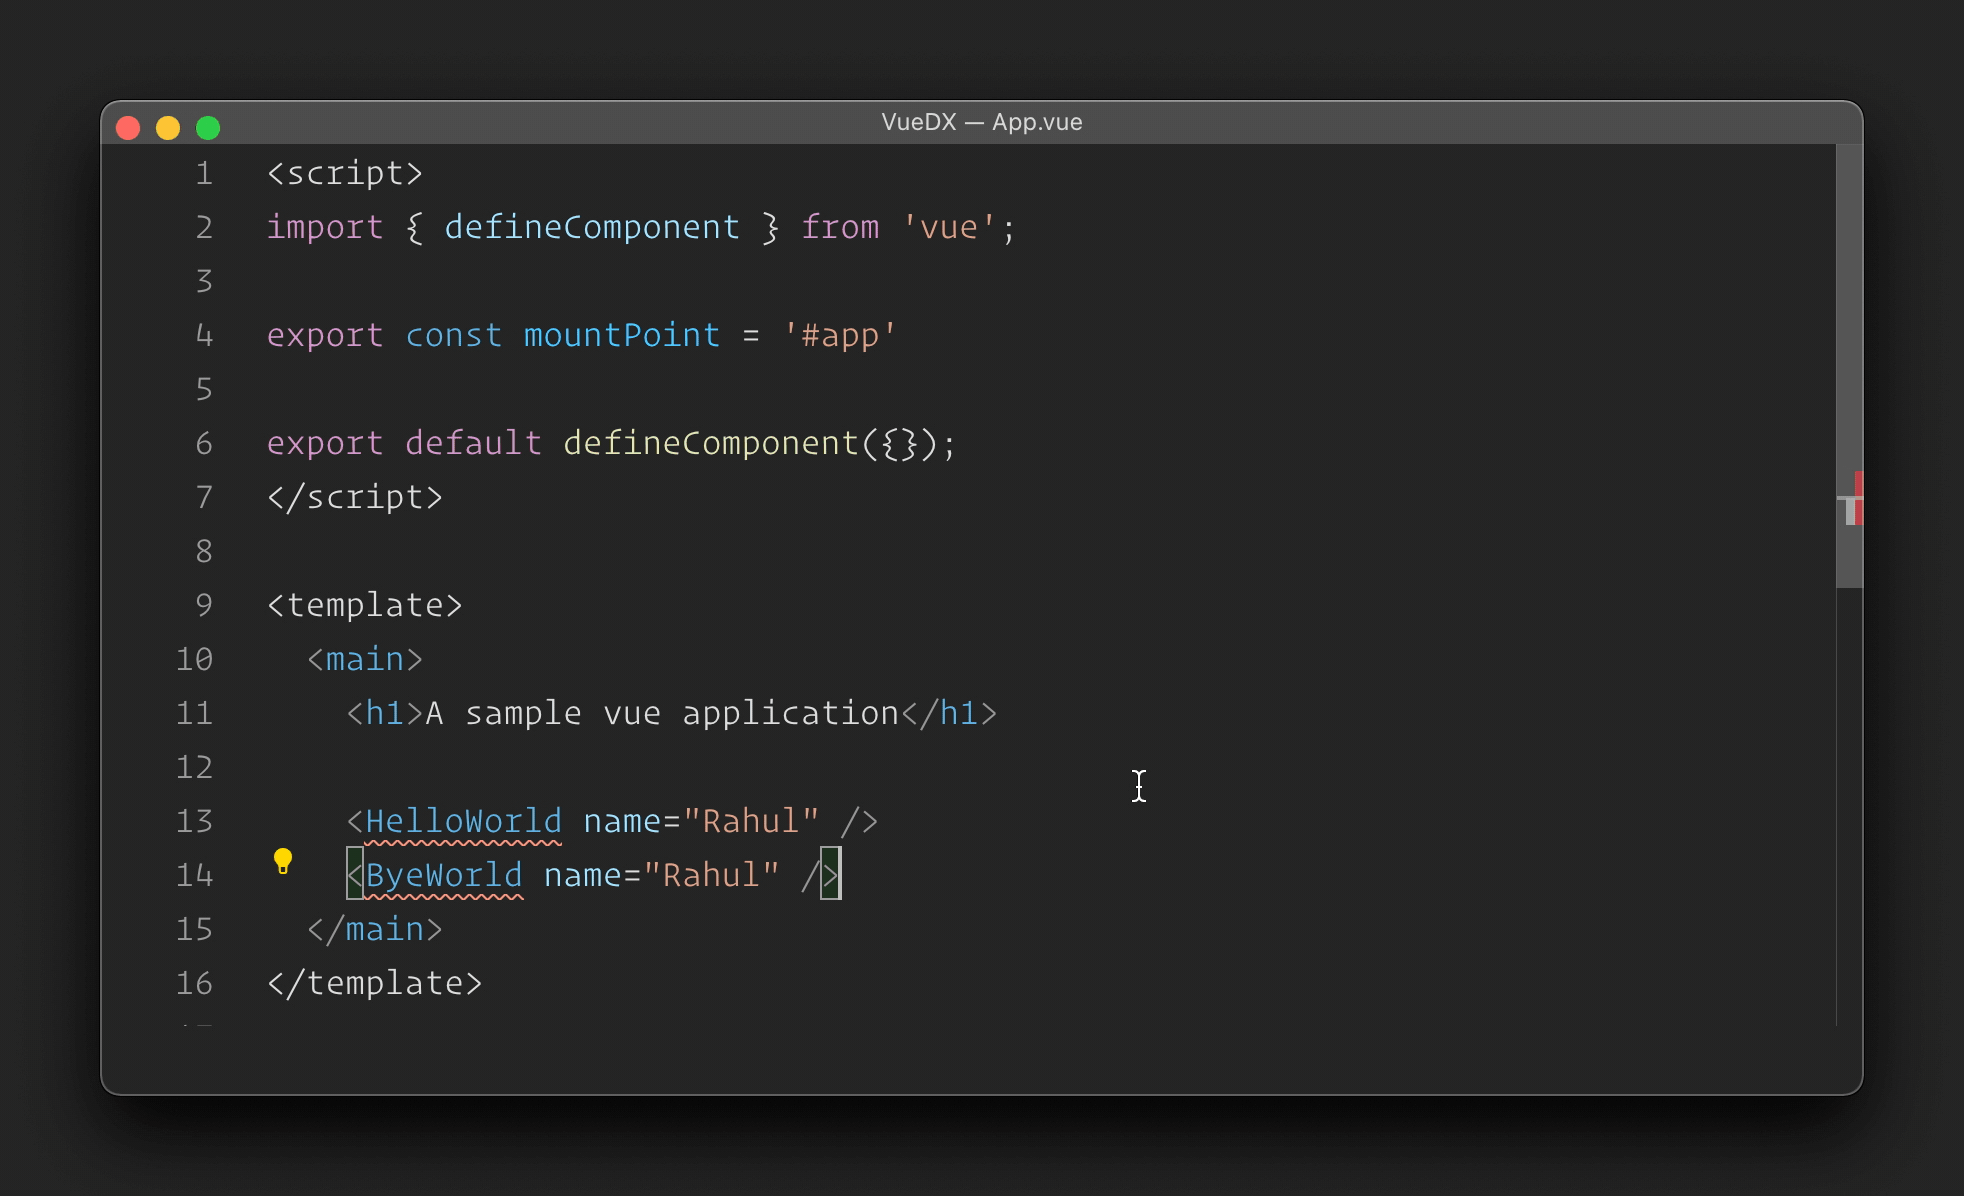Click the opening template tag
This screenshot has width=1964, height=1196.
pyautogui.click(x=364, y=605)
